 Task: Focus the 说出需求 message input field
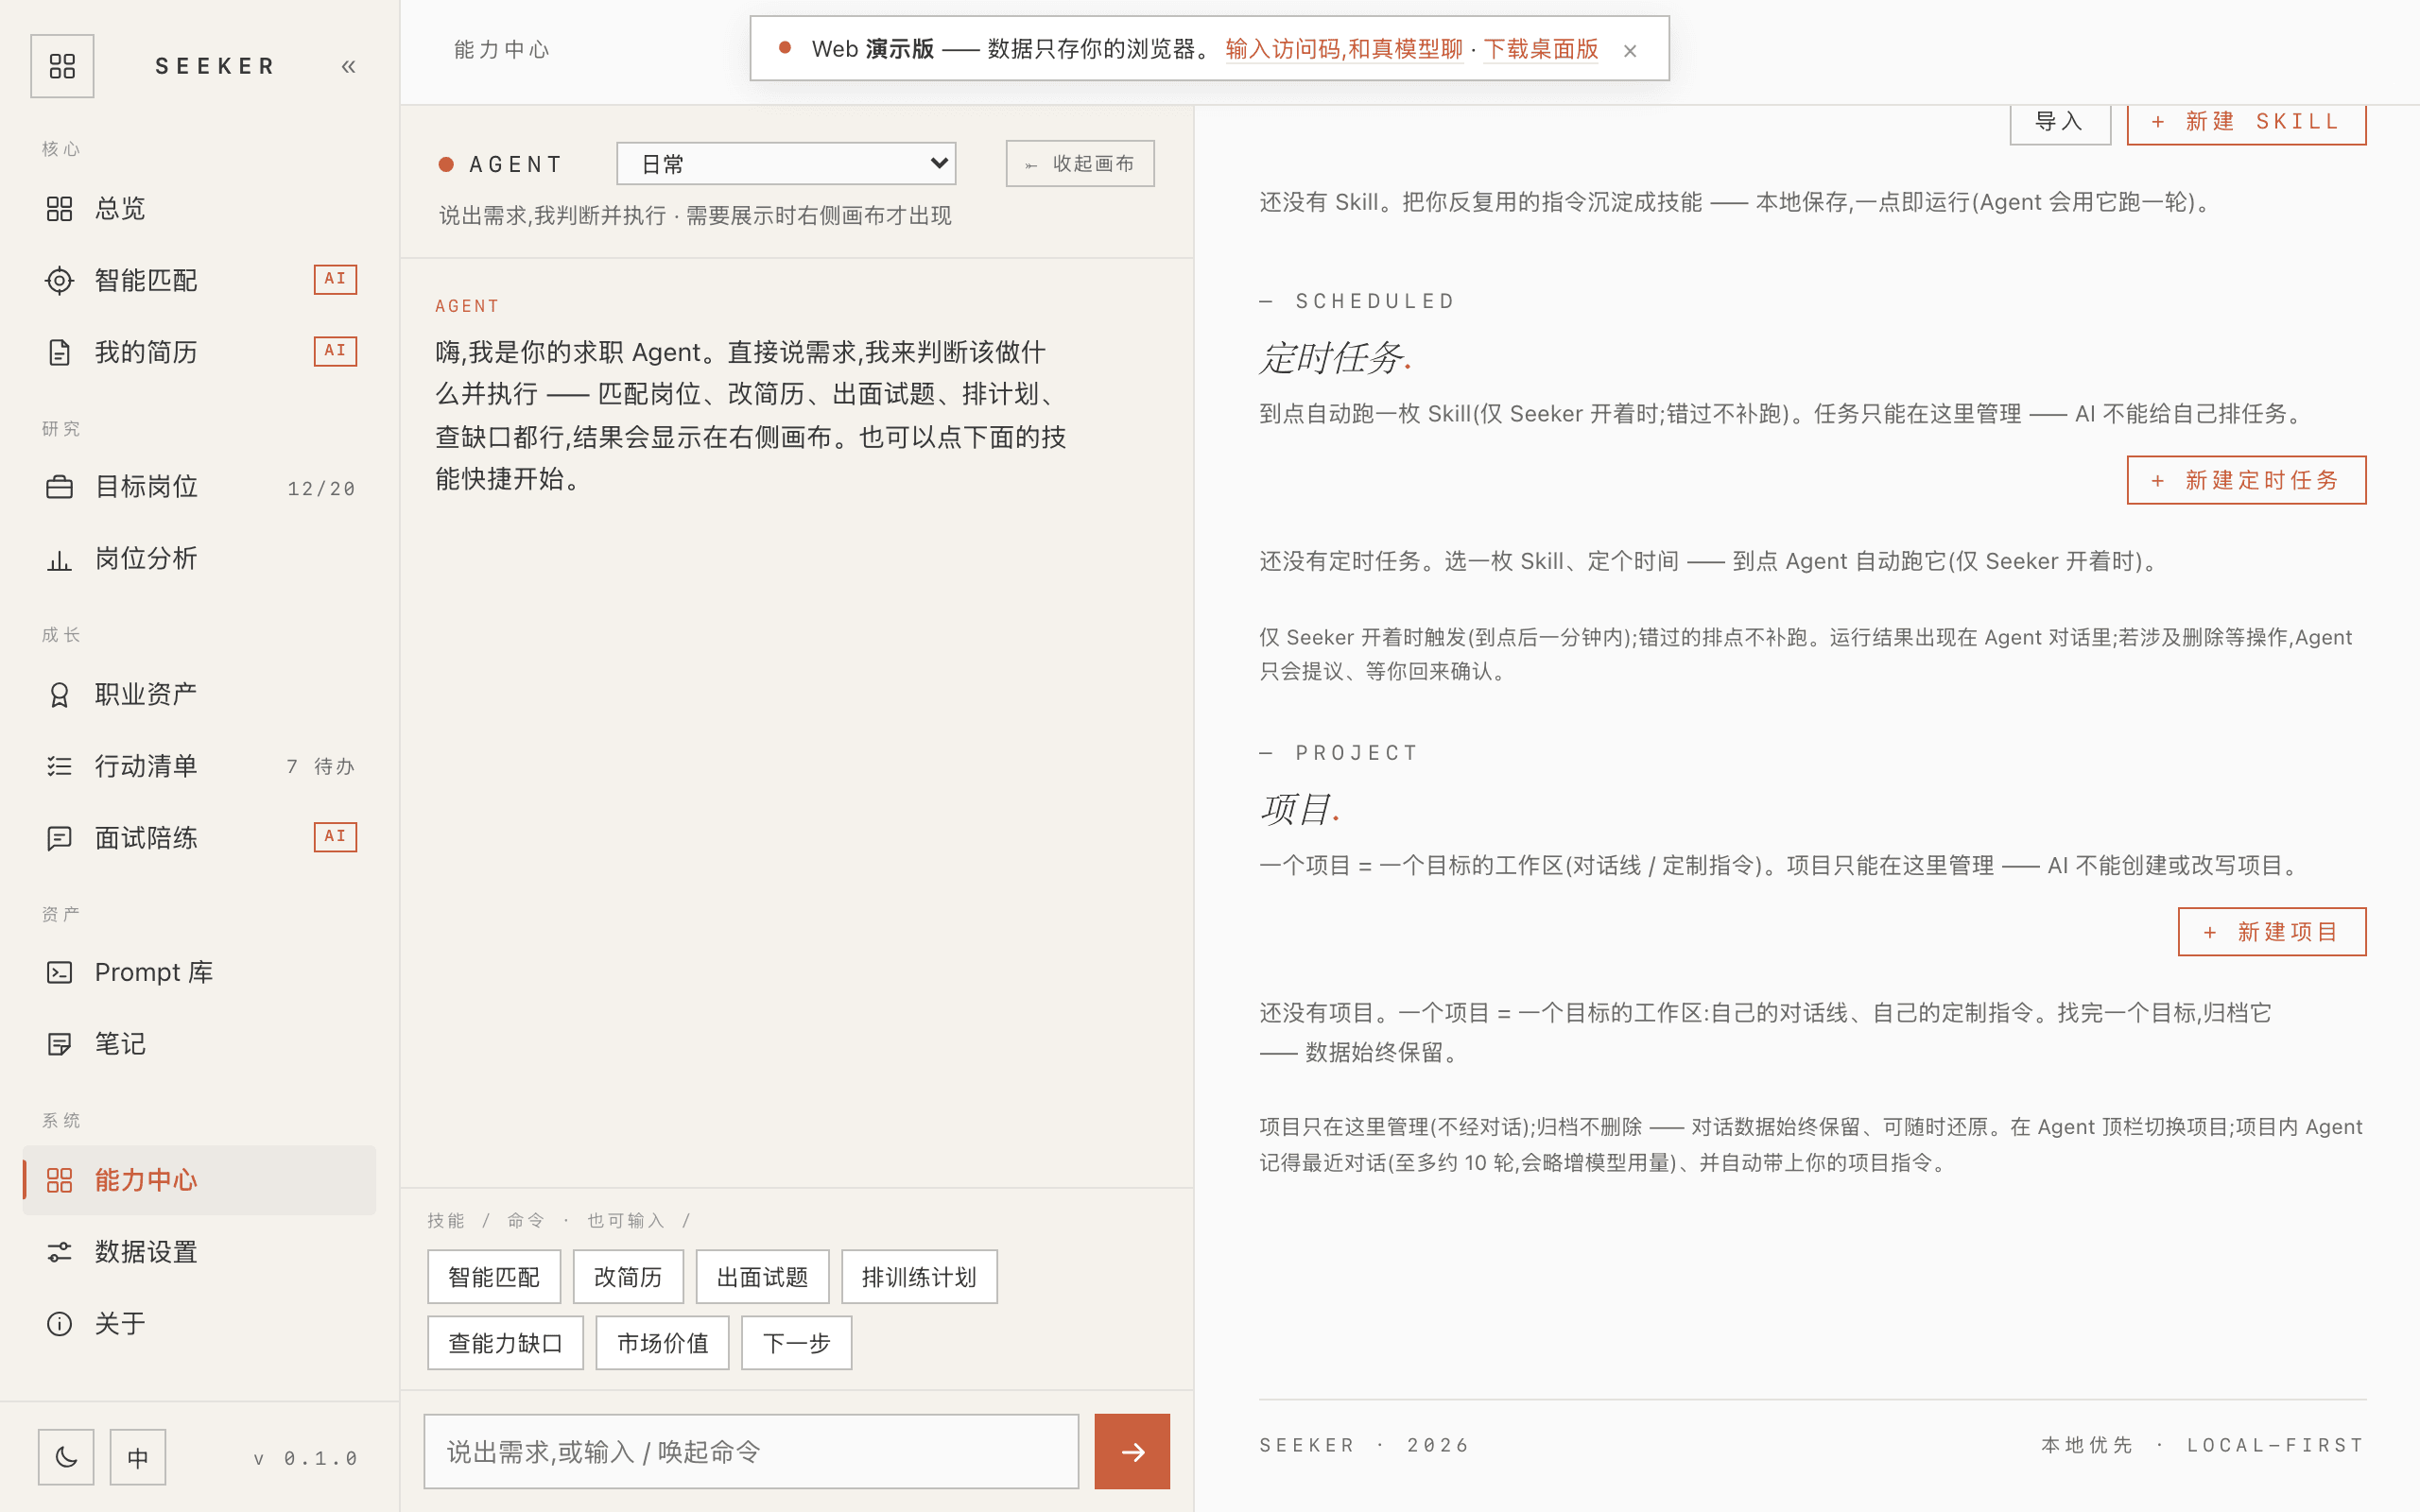pyautogui.click(x=751, y=1451)
